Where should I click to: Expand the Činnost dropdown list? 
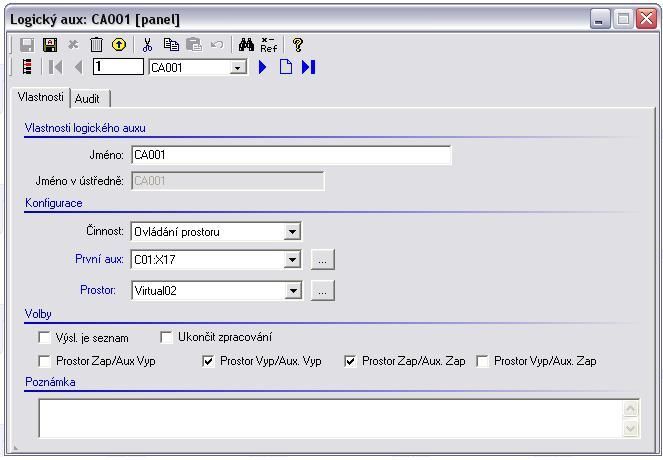click(x=292, y=232)
